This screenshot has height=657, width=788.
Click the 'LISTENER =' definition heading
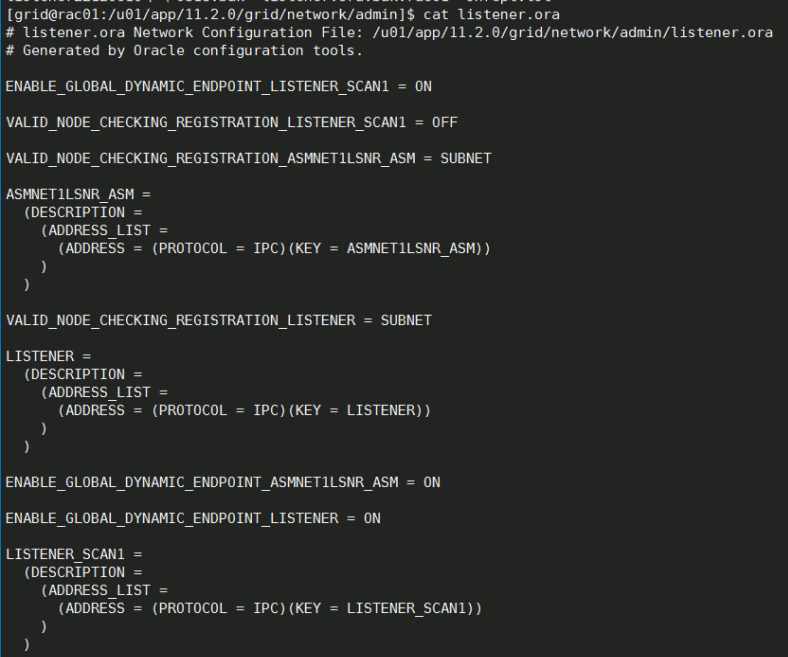click(48, 356)
